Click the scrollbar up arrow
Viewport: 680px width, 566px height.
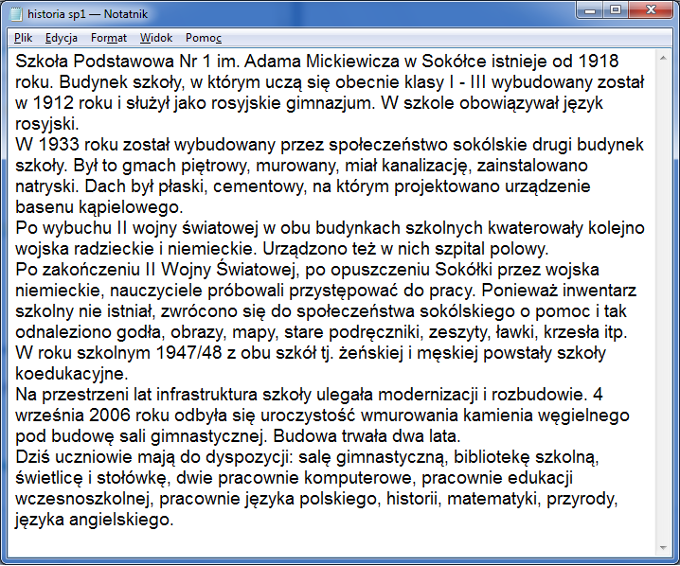(663, 58)
